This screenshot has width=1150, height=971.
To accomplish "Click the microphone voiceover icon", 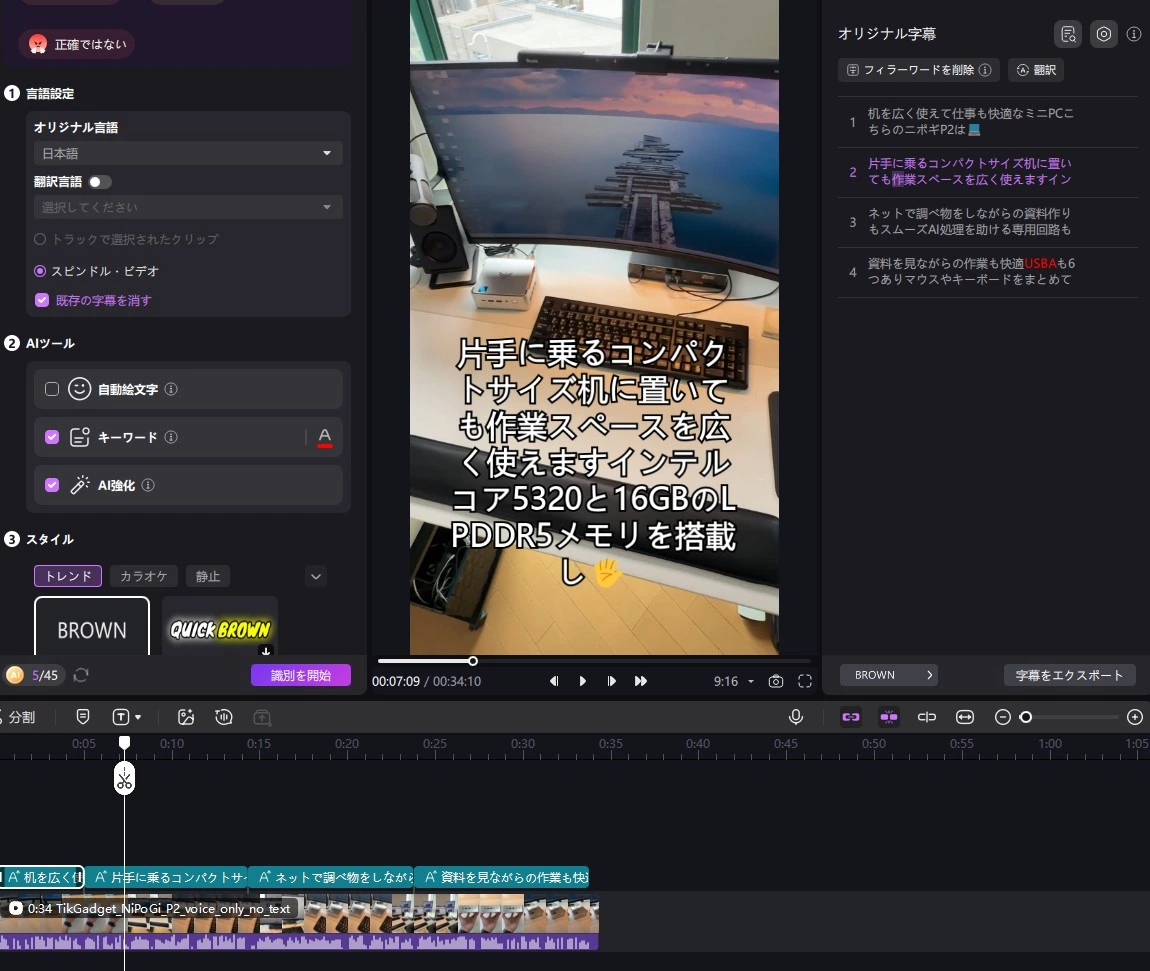I will tap(796, 717).
